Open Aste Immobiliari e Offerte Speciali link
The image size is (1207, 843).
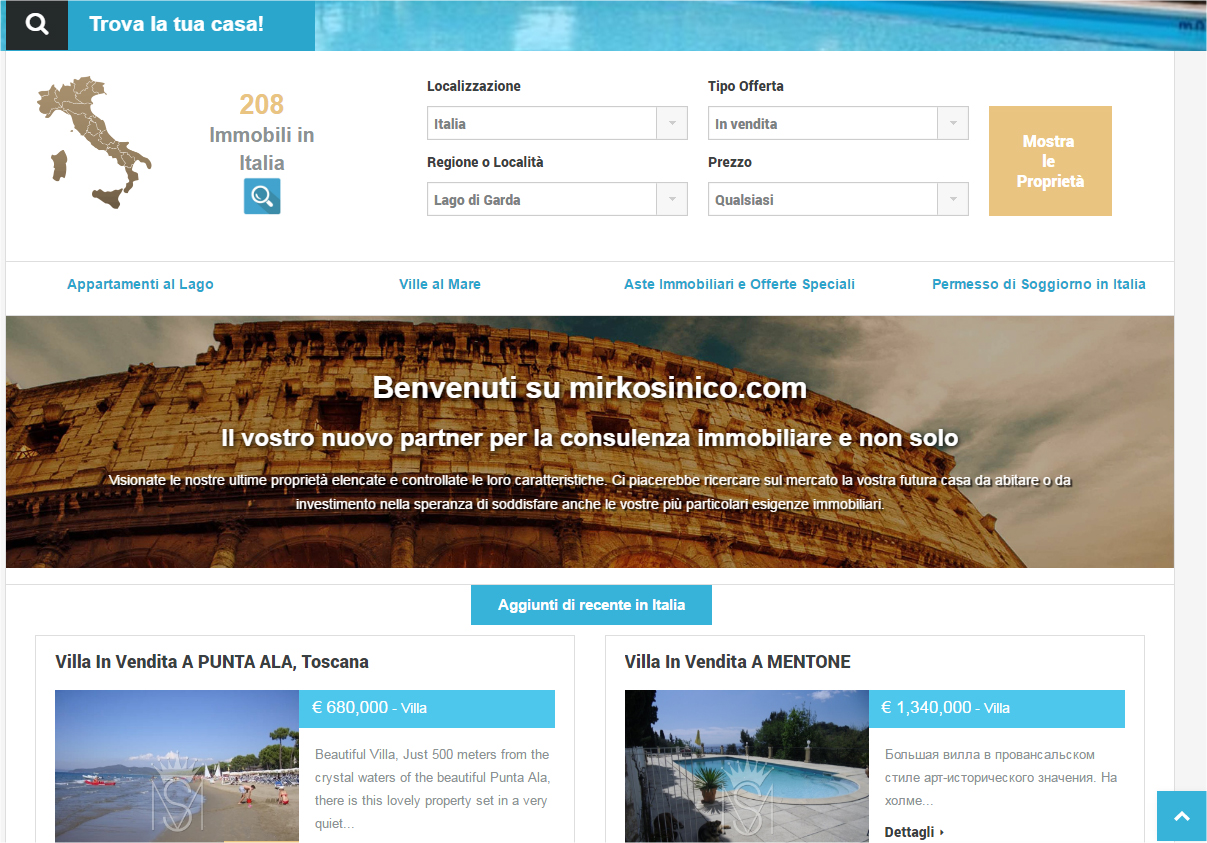739,284
